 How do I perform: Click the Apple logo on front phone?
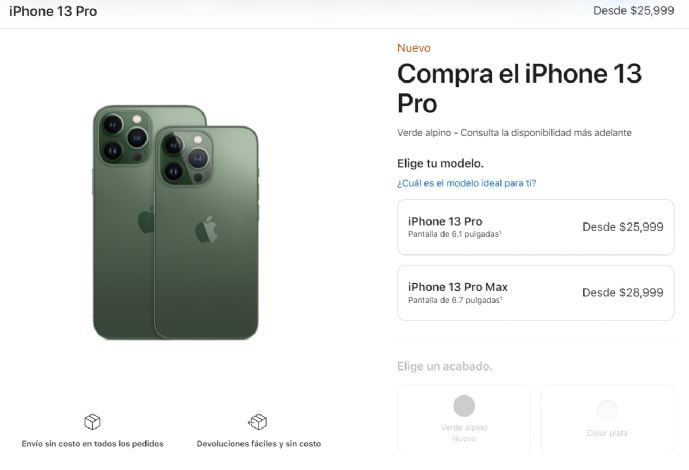tap(207, 229)
